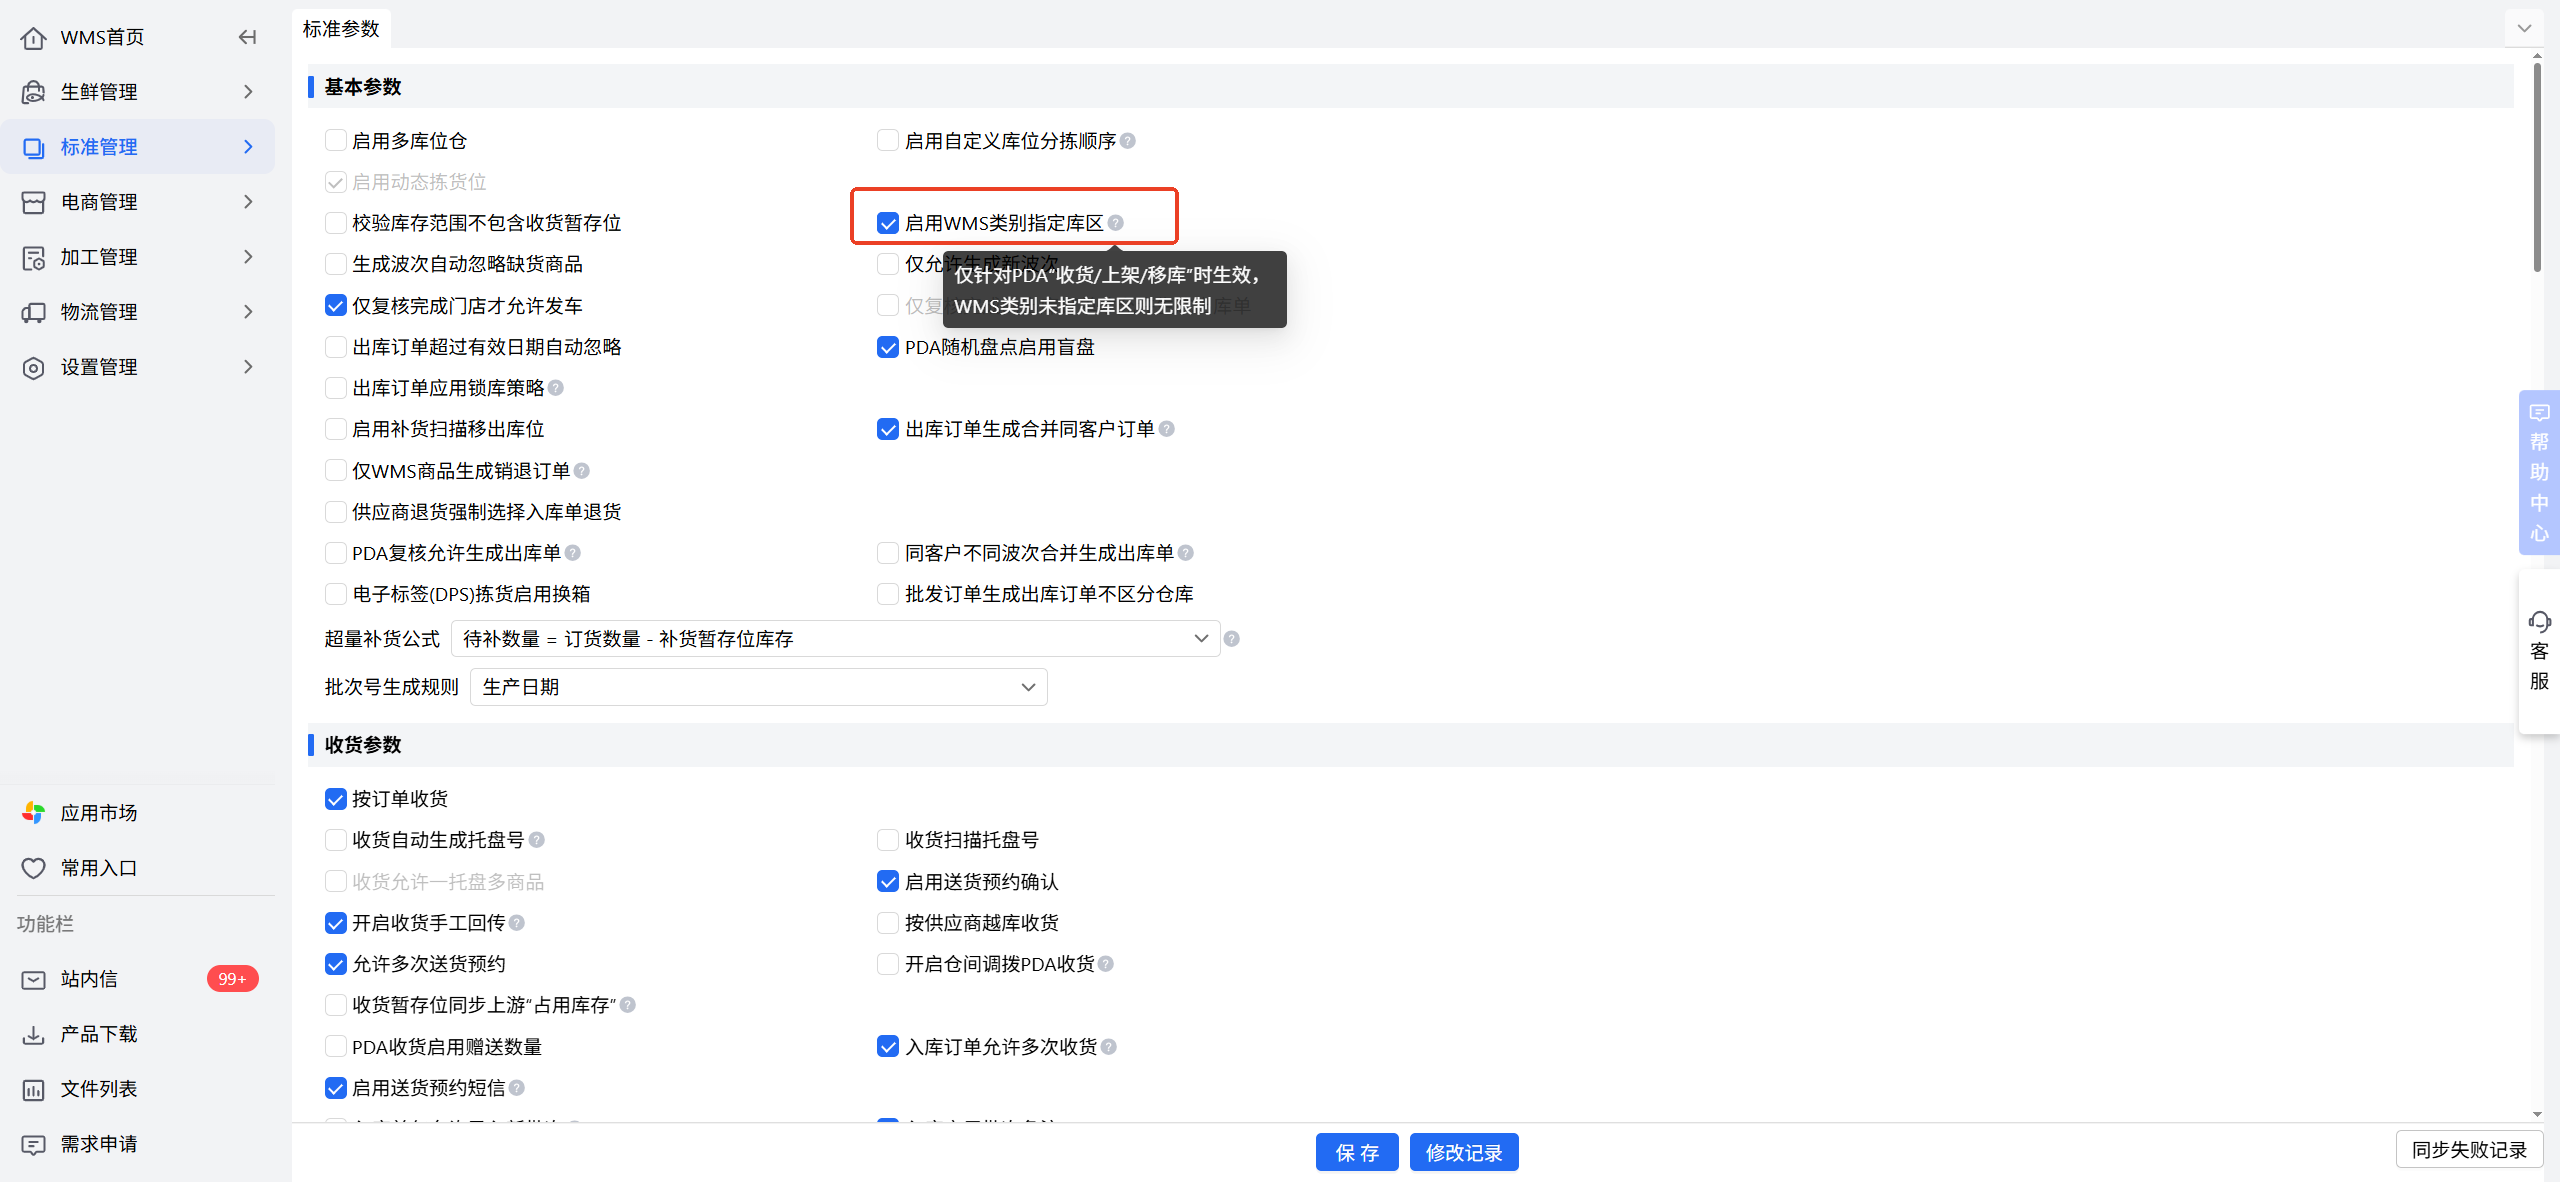Select the 标准参数 tab
This screenshot has height=1182, width=2560.
tap(341, 29)
